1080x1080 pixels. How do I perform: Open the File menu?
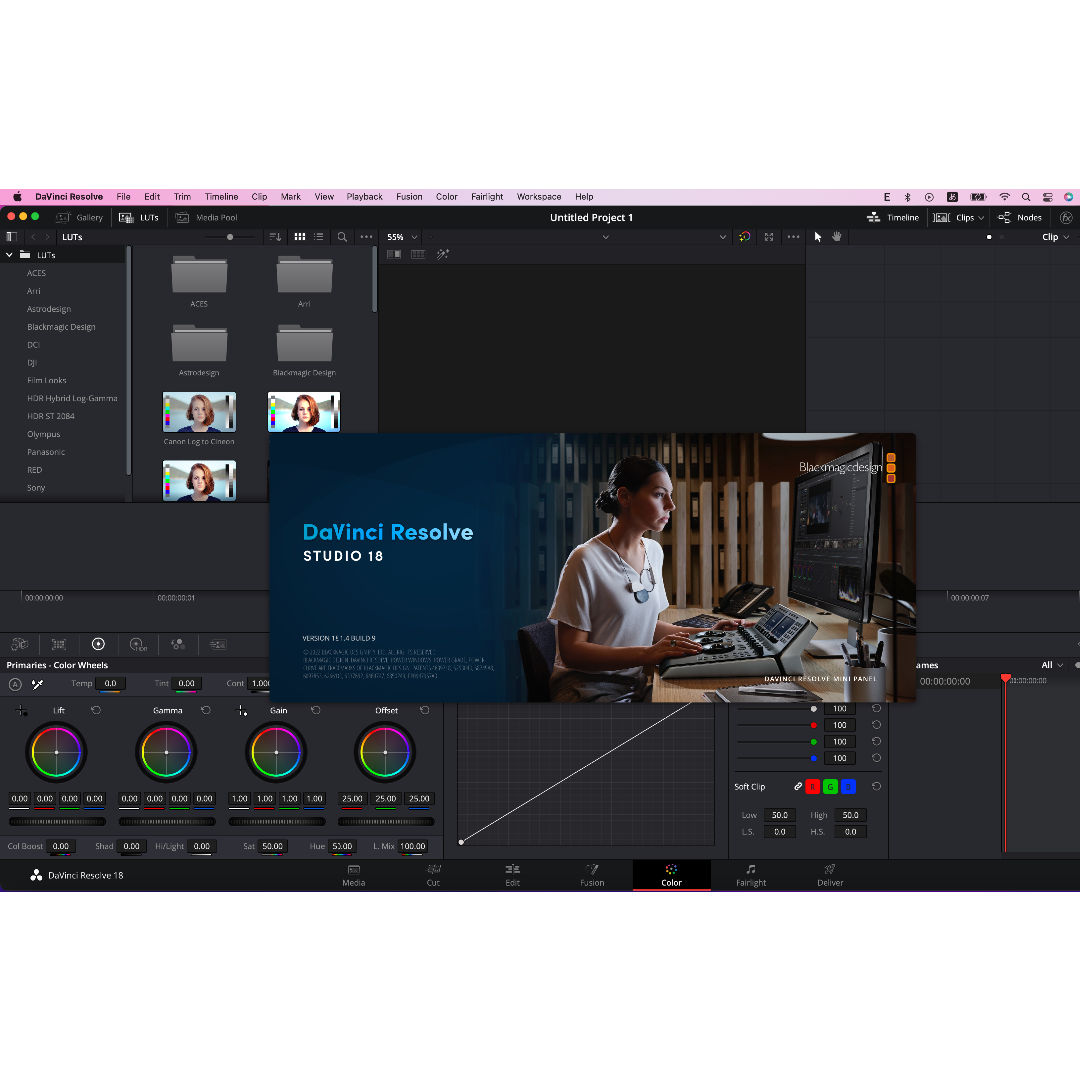[123, 197]
